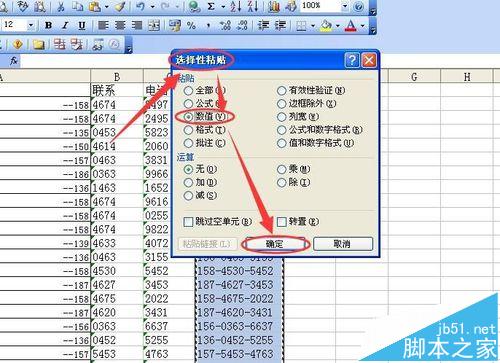Screen dimensions: 500x363
Task: Select the 格式 (Formats) radio button
Action: click(x=188, y=130)
